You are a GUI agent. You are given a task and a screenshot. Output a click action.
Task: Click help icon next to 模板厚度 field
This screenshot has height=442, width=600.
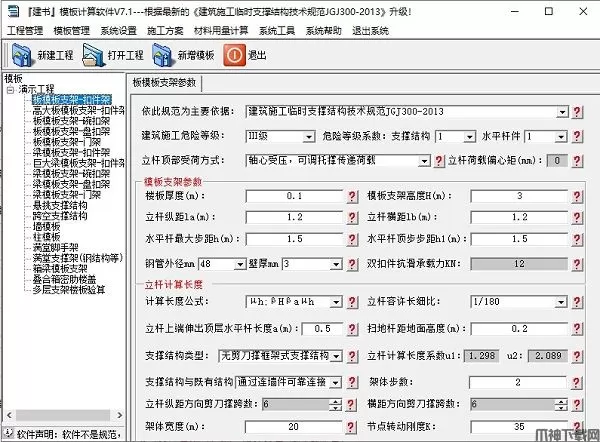pyautogui.click(x=352, y=197)
